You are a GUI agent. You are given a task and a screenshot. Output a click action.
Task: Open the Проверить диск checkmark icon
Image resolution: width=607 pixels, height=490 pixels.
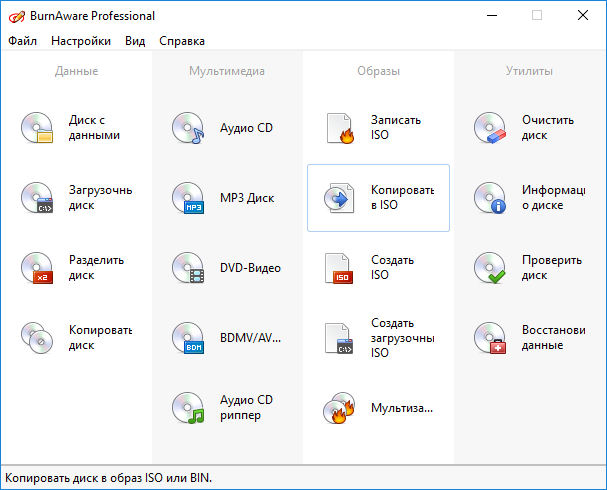490,268
